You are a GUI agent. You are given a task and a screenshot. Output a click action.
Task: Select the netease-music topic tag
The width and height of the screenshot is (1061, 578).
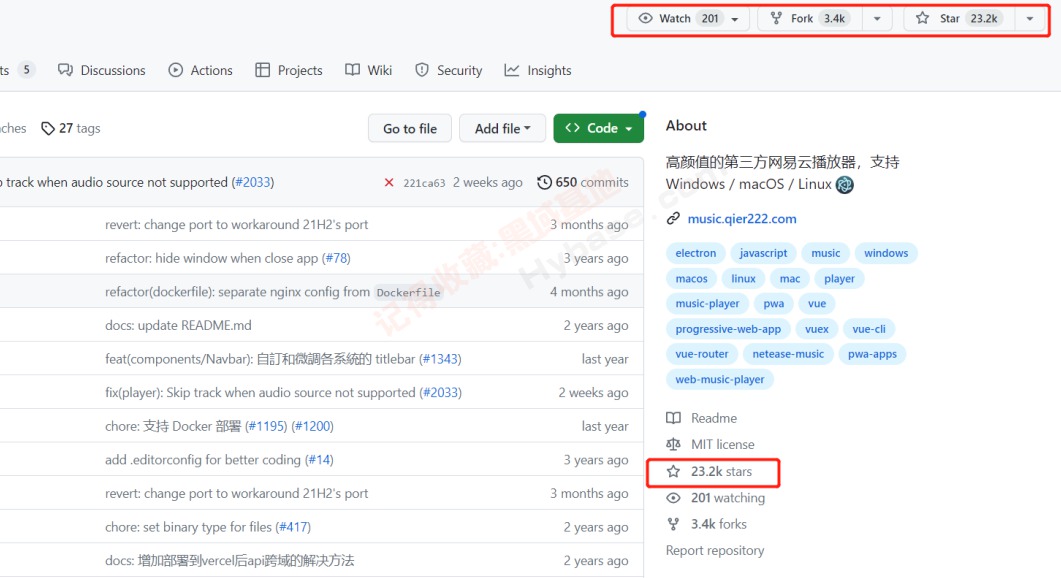[788, 354]
